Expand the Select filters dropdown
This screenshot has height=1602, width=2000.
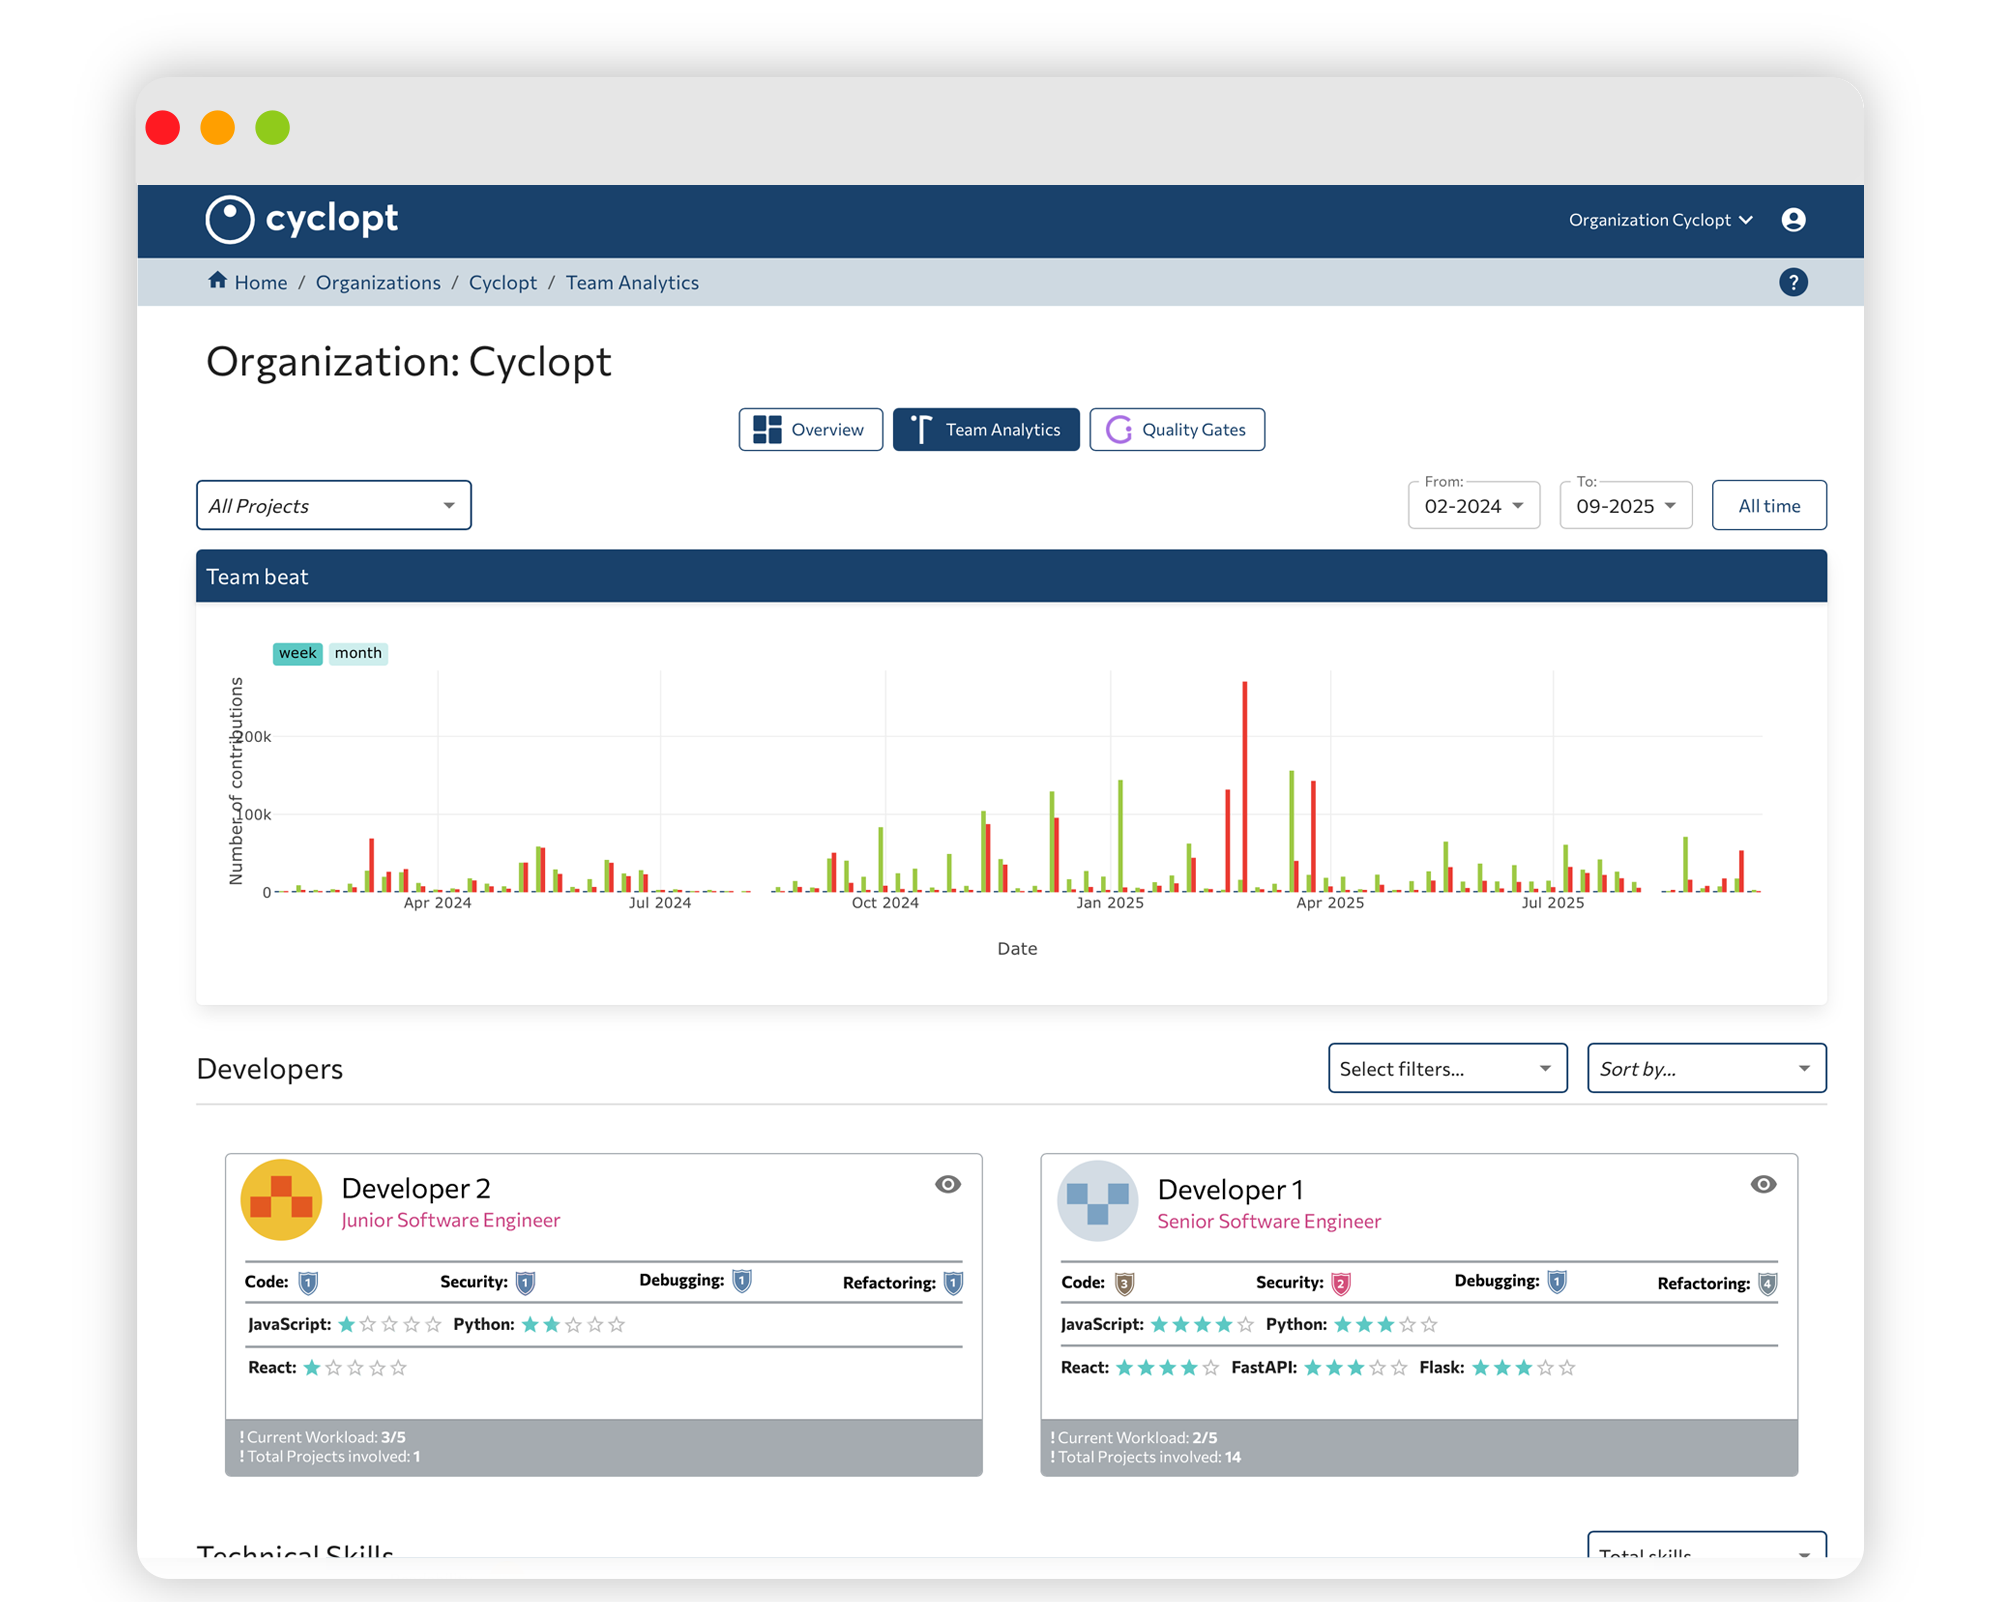(1446, 1069)
